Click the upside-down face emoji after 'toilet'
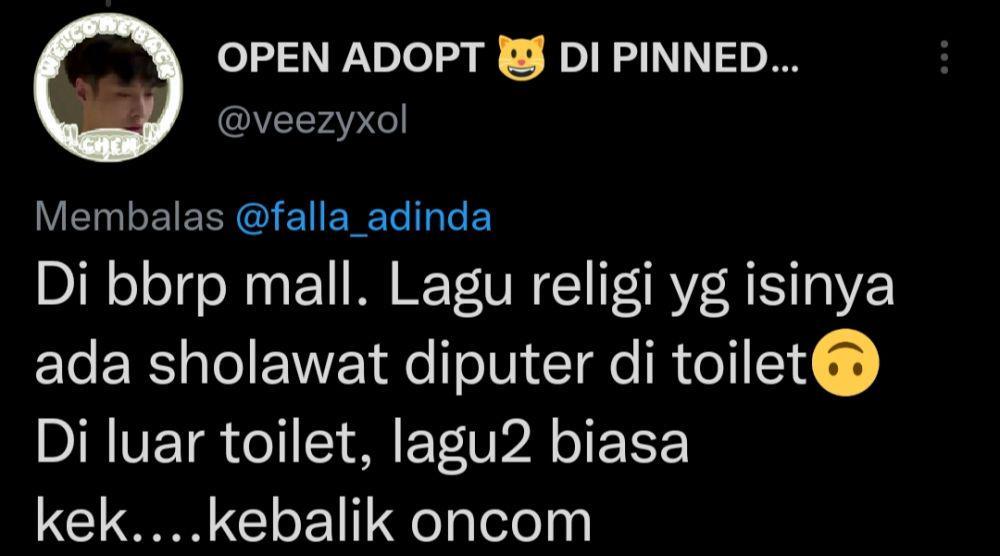 tap(844, 363)
